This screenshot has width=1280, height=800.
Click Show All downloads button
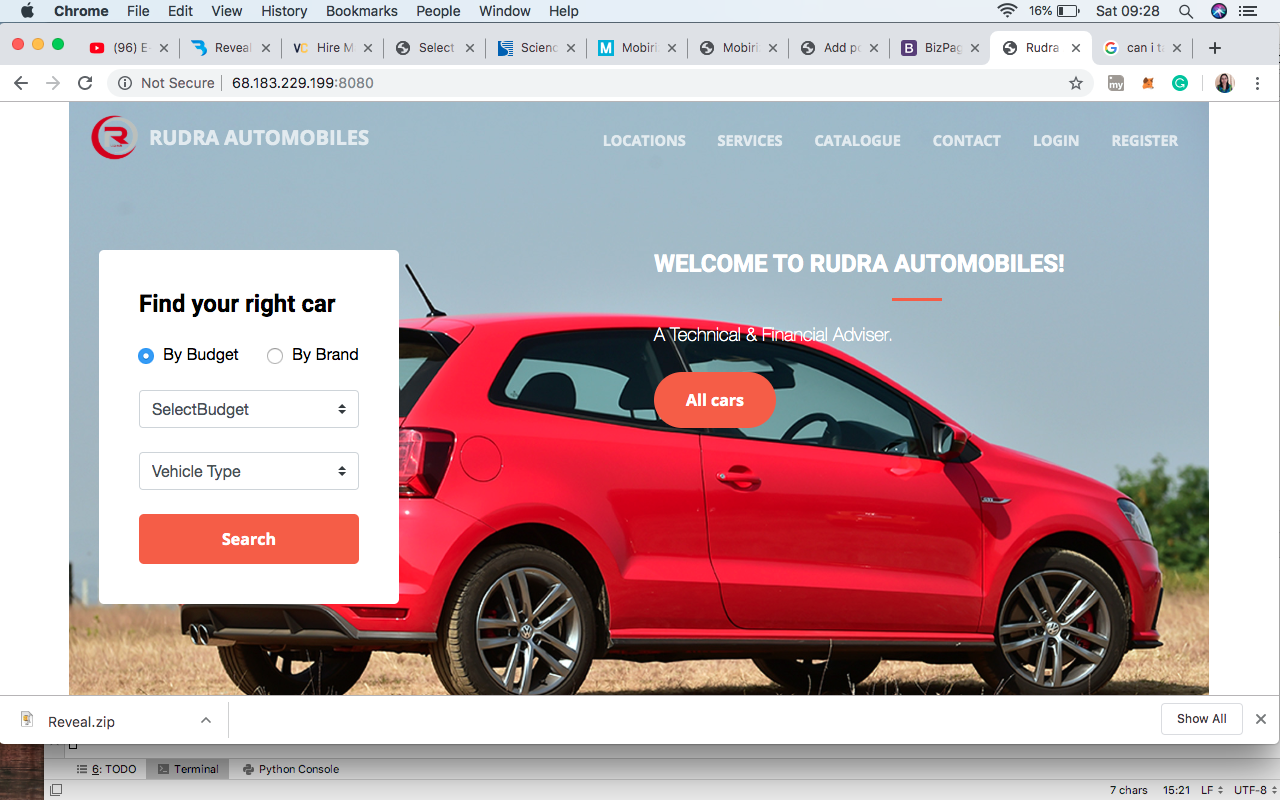1201,719
